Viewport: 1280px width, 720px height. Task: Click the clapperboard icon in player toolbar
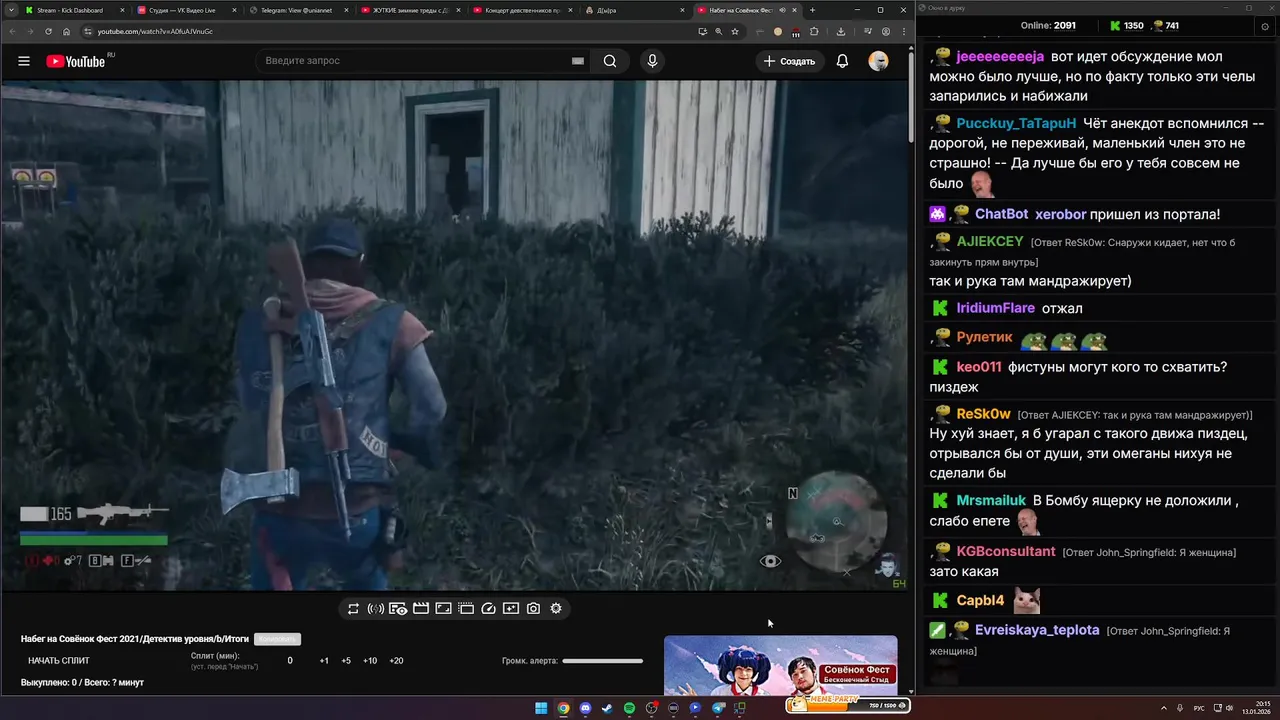pyautogui.click(x=421, y=608)
